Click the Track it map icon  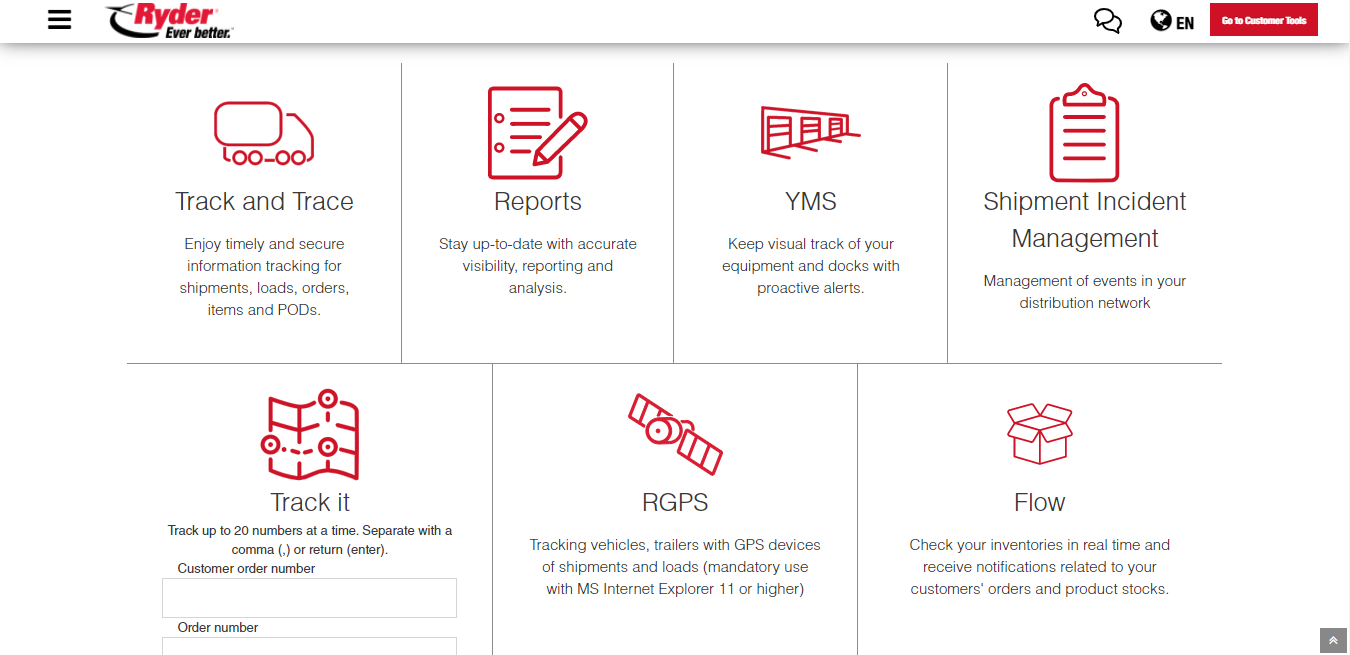click(310, 435)
